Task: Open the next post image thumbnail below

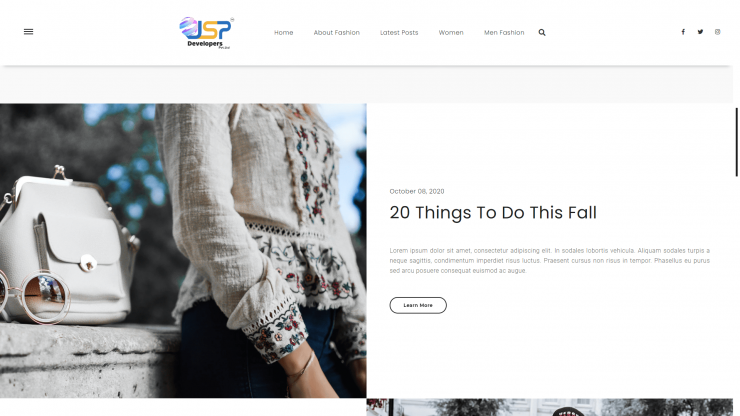Action: tap(549, 407)
